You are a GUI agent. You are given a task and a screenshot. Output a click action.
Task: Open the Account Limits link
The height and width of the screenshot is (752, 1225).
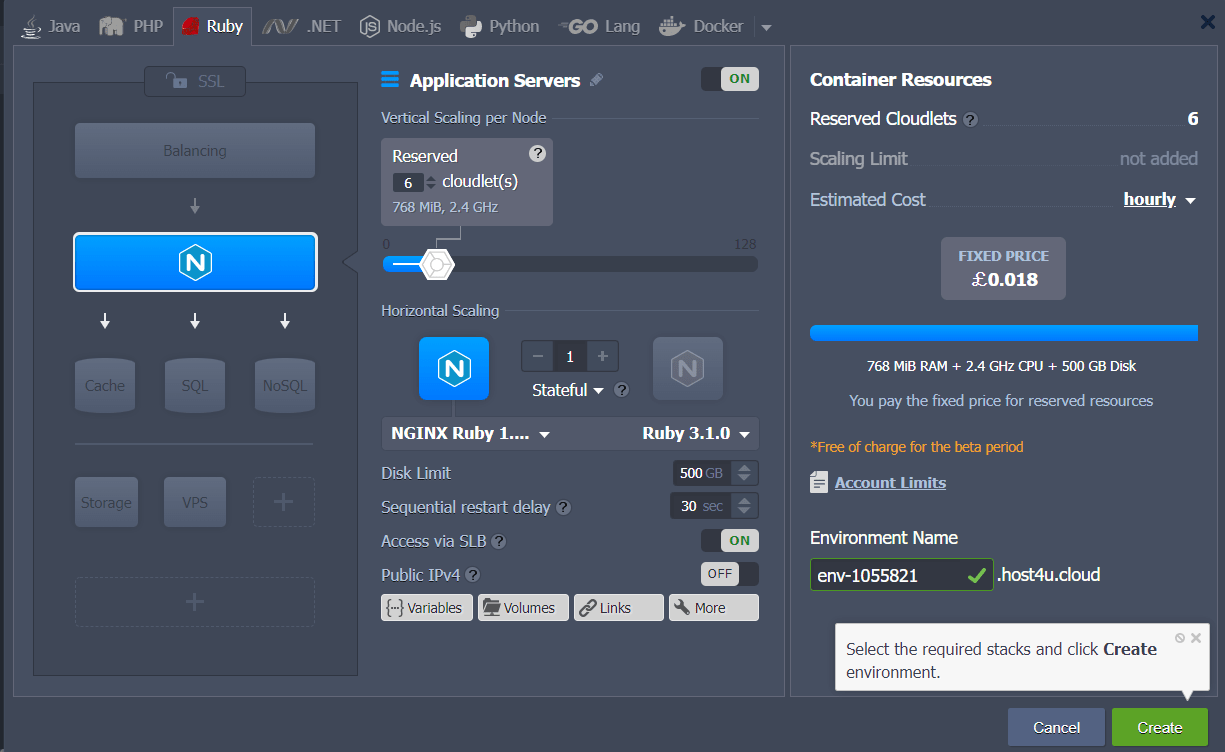[x=890, y=482]
